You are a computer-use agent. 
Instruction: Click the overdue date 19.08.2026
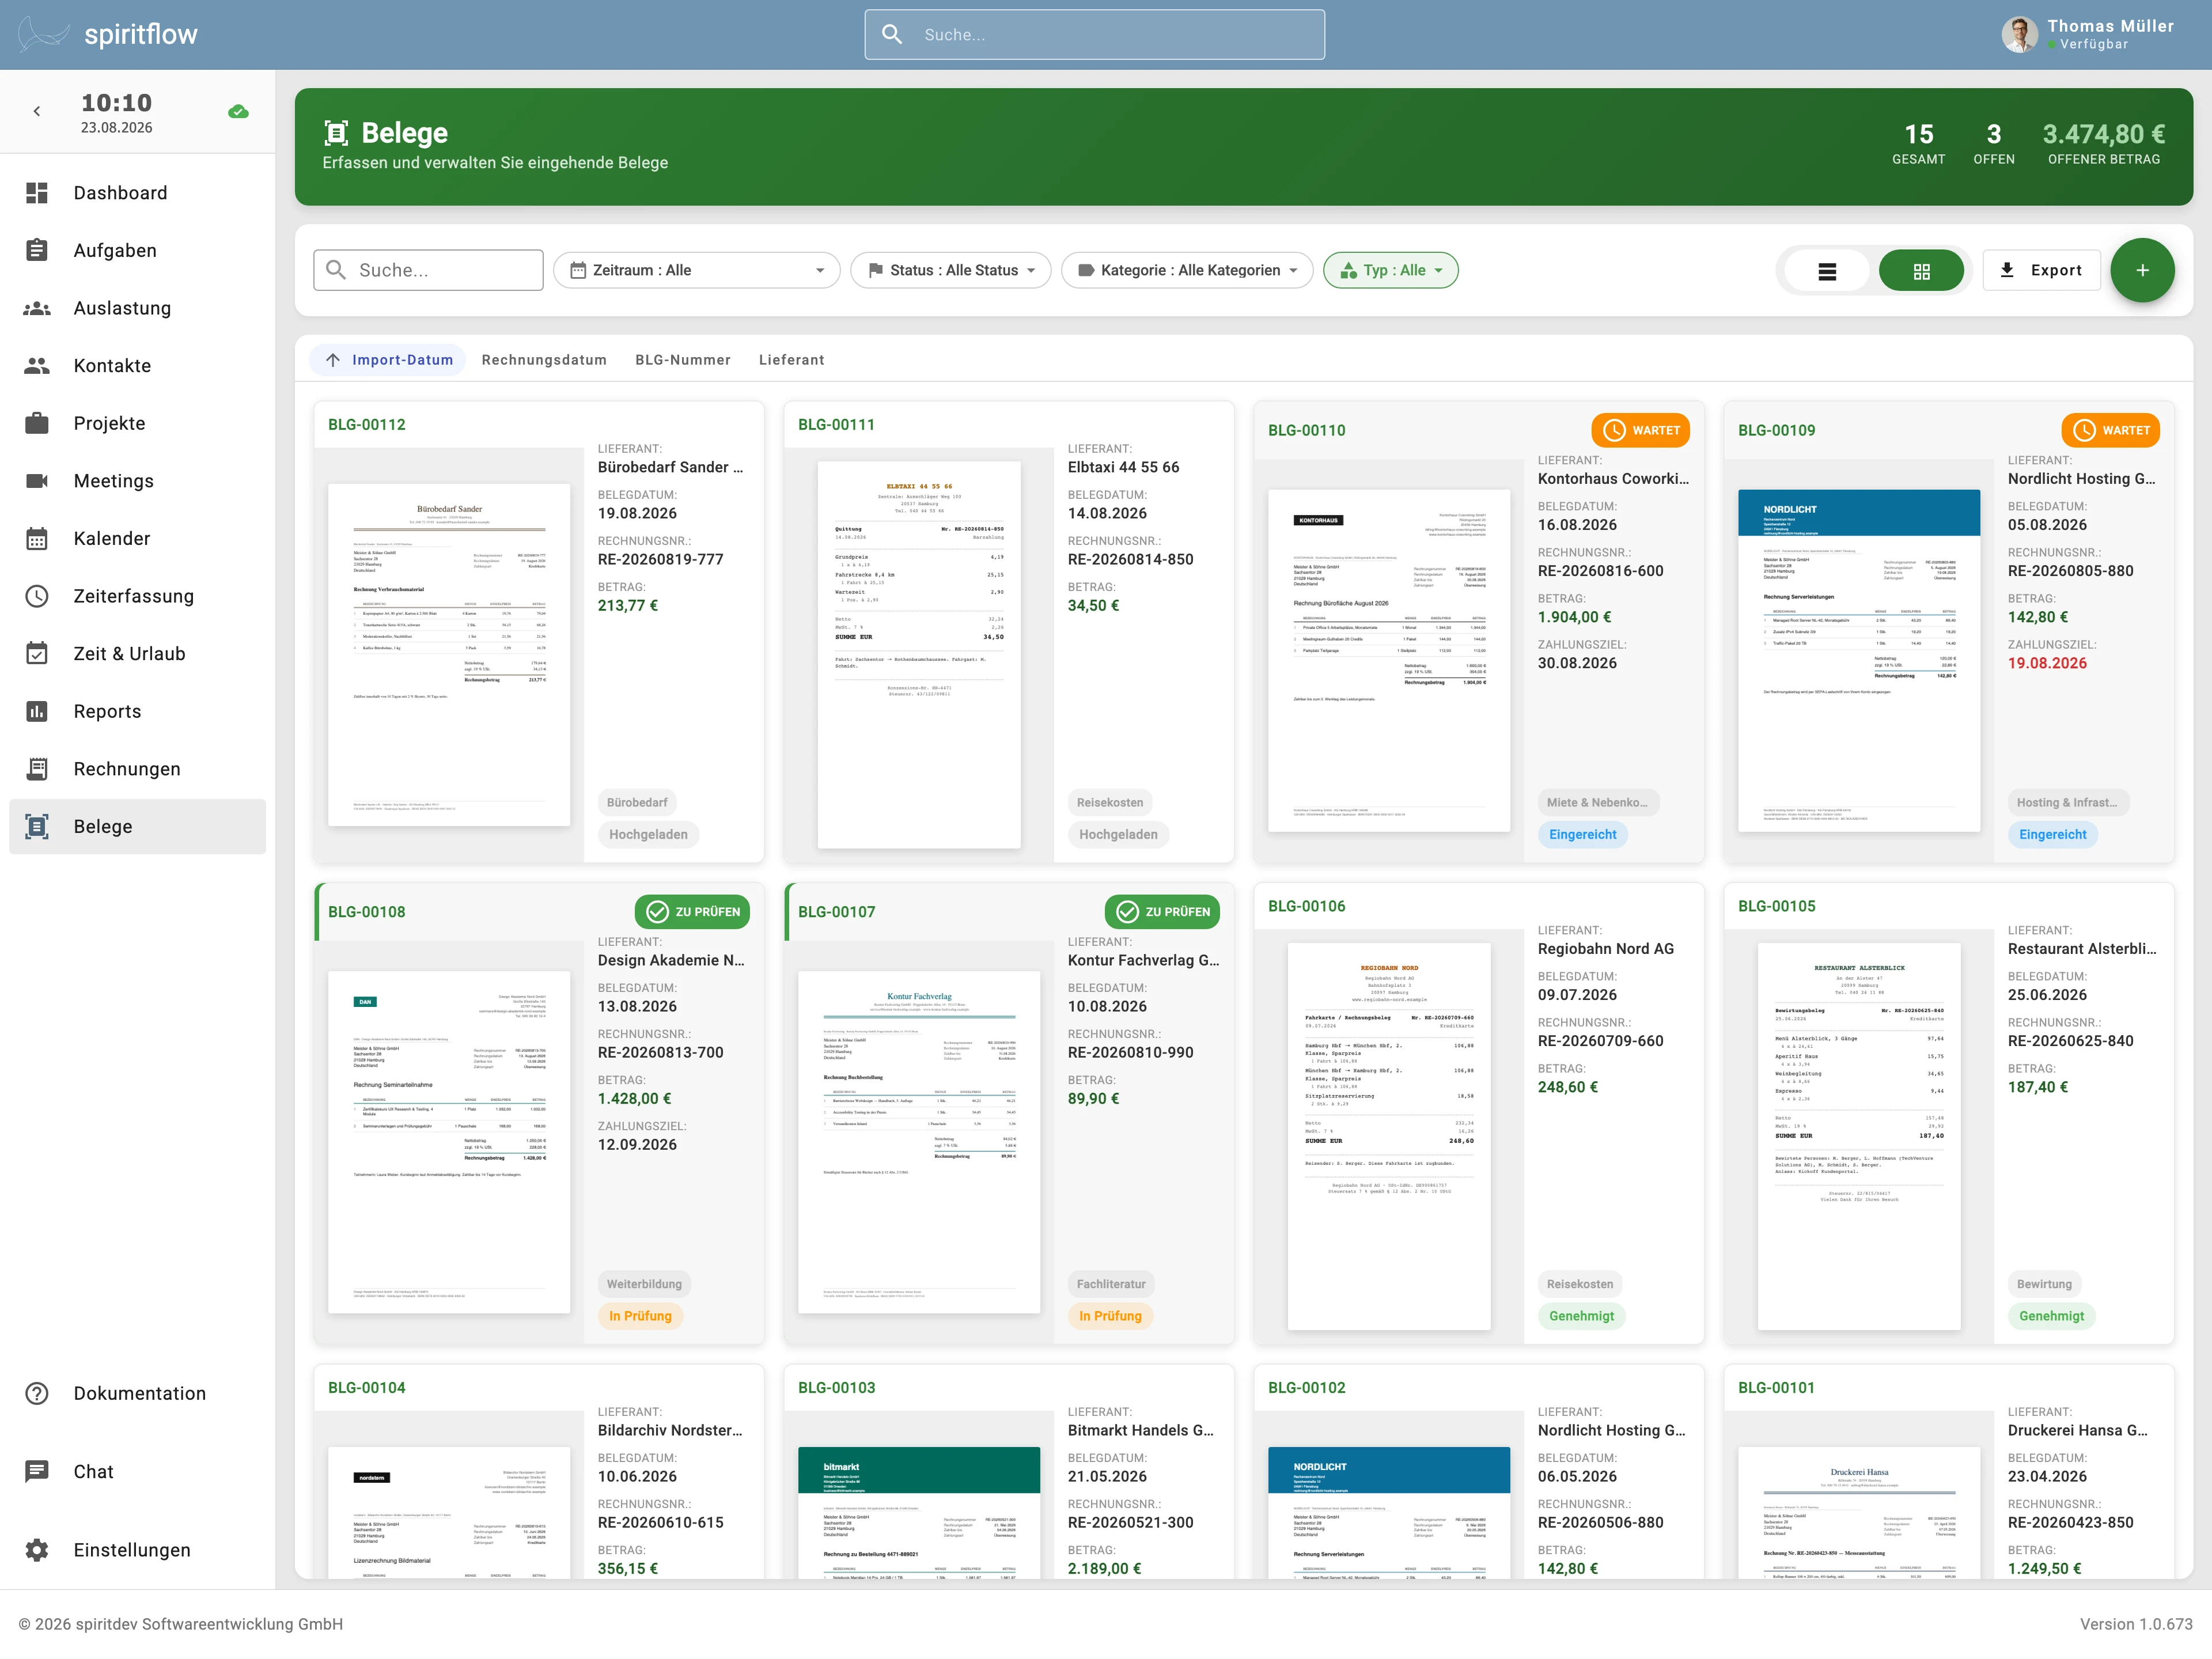[x=2047, y=663]
